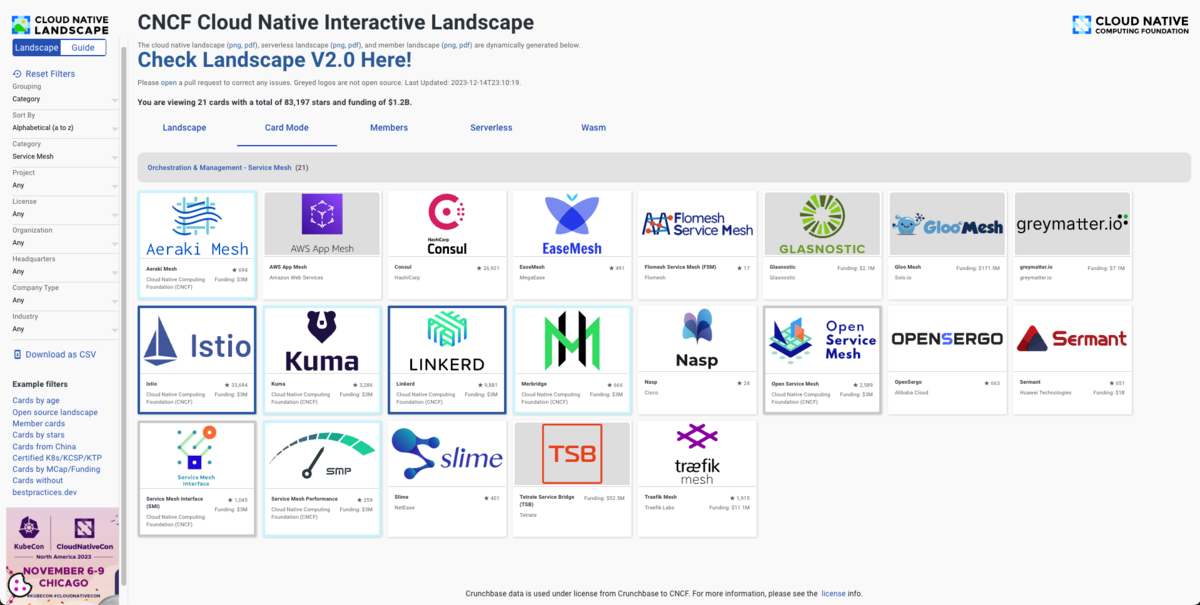Open the Tetrate Service Bridge TSB card
The image size is (1200, 605).
572,479
